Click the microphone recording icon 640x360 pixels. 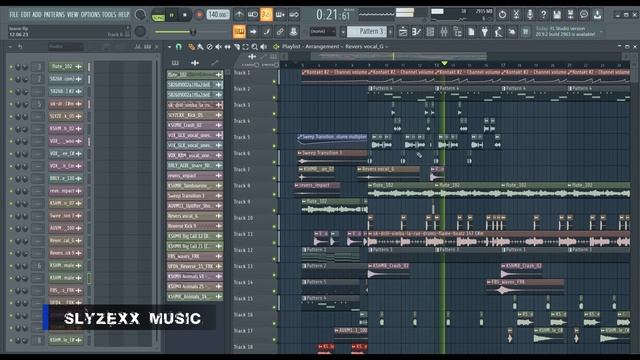pyautogui.click(x=530, y=15)
